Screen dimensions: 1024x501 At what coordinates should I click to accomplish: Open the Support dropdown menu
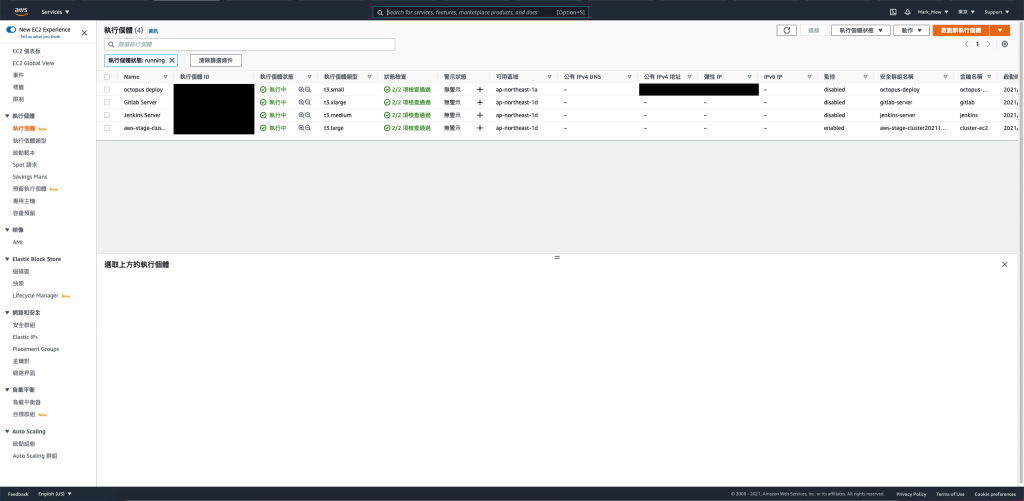pos(997,12)
